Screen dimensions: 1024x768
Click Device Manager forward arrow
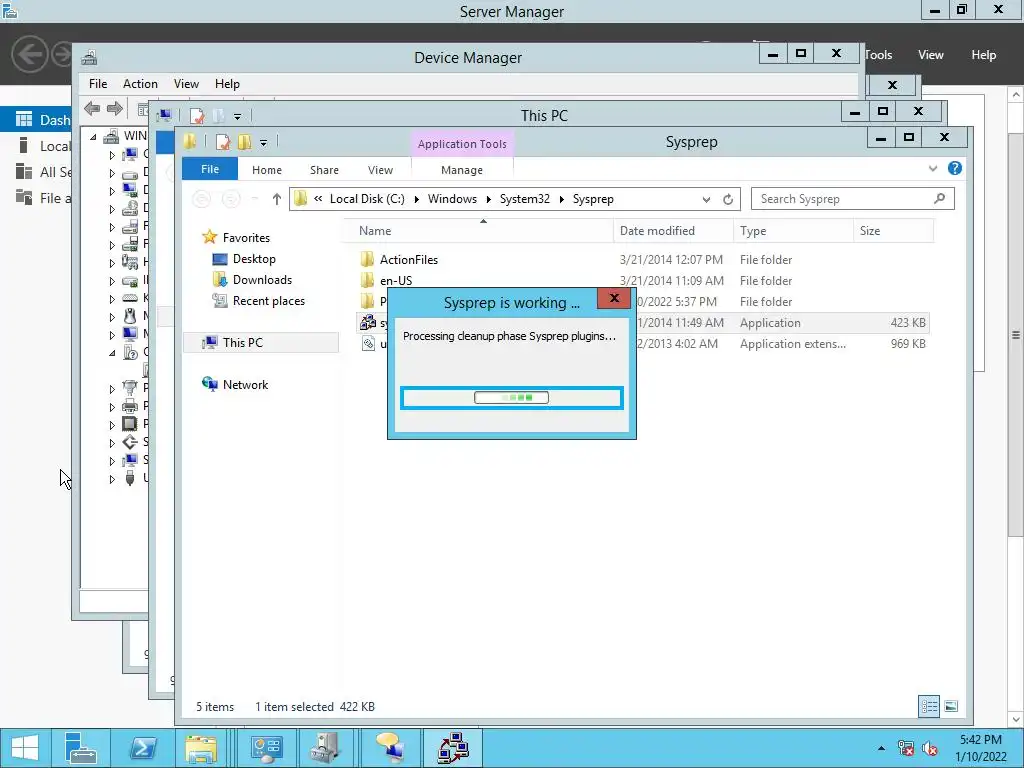pos(114,108)
